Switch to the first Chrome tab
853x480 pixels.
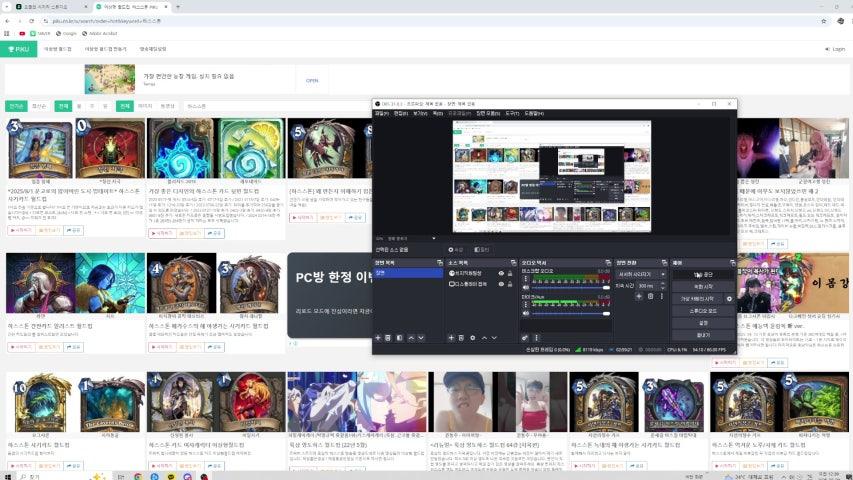point(50,7)
